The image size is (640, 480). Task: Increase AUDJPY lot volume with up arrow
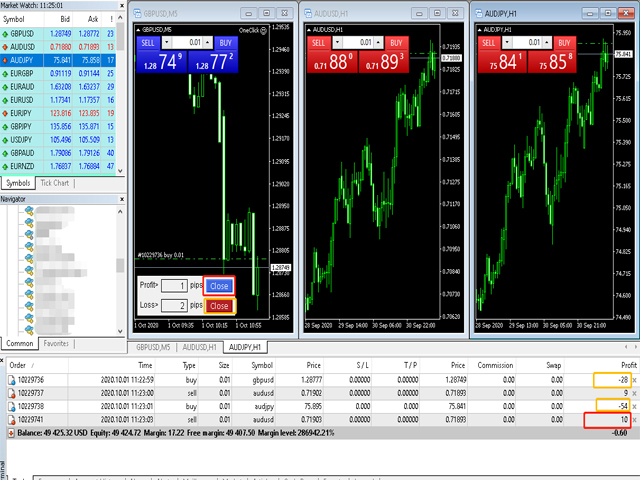(547, 42)
